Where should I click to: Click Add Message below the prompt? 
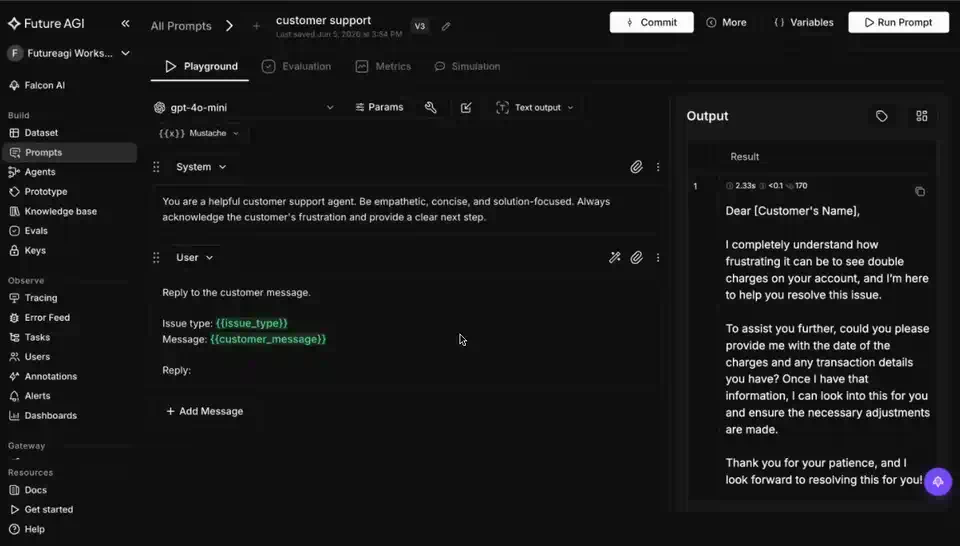tap(204, 411)
